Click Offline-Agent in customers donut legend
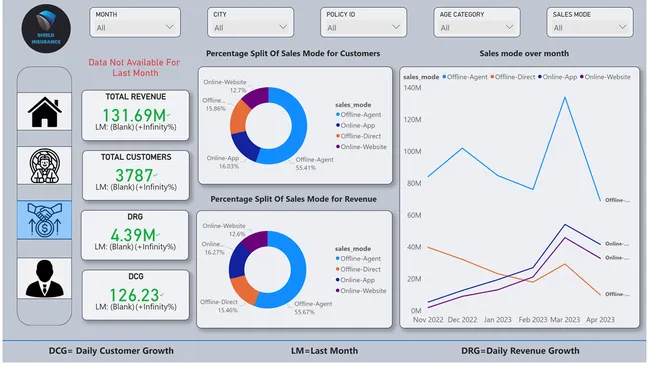 pyautogui.click(x=359, y=115)
